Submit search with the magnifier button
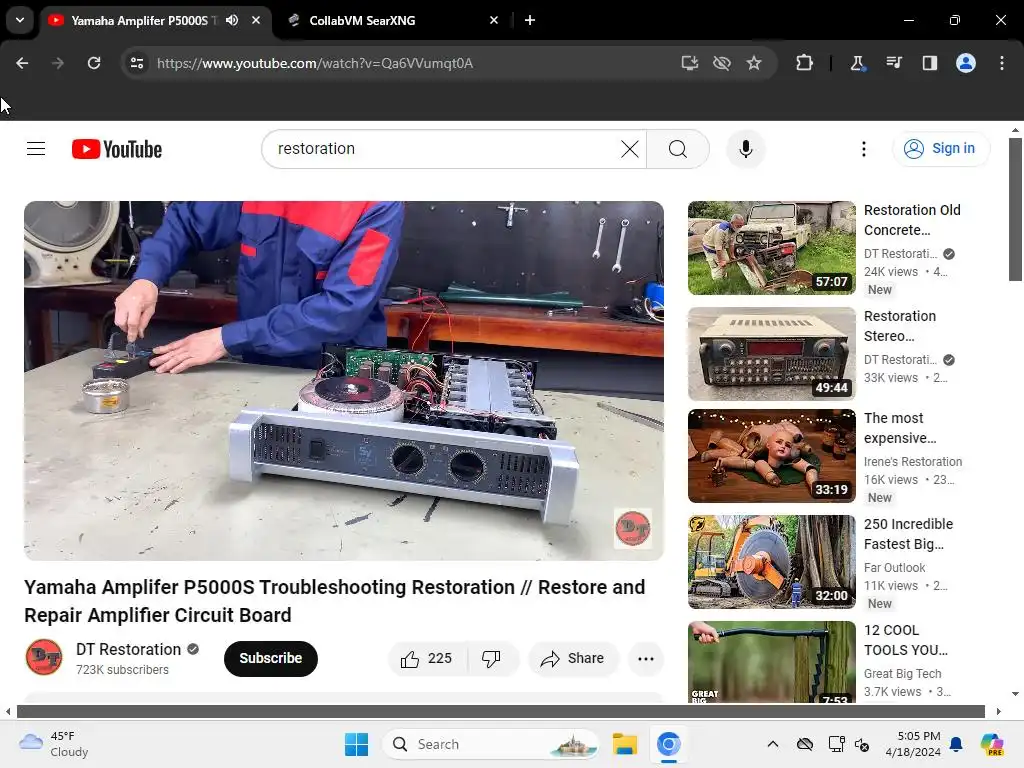The height and width of the screenshot is (768, 1024). coord(678,149)
